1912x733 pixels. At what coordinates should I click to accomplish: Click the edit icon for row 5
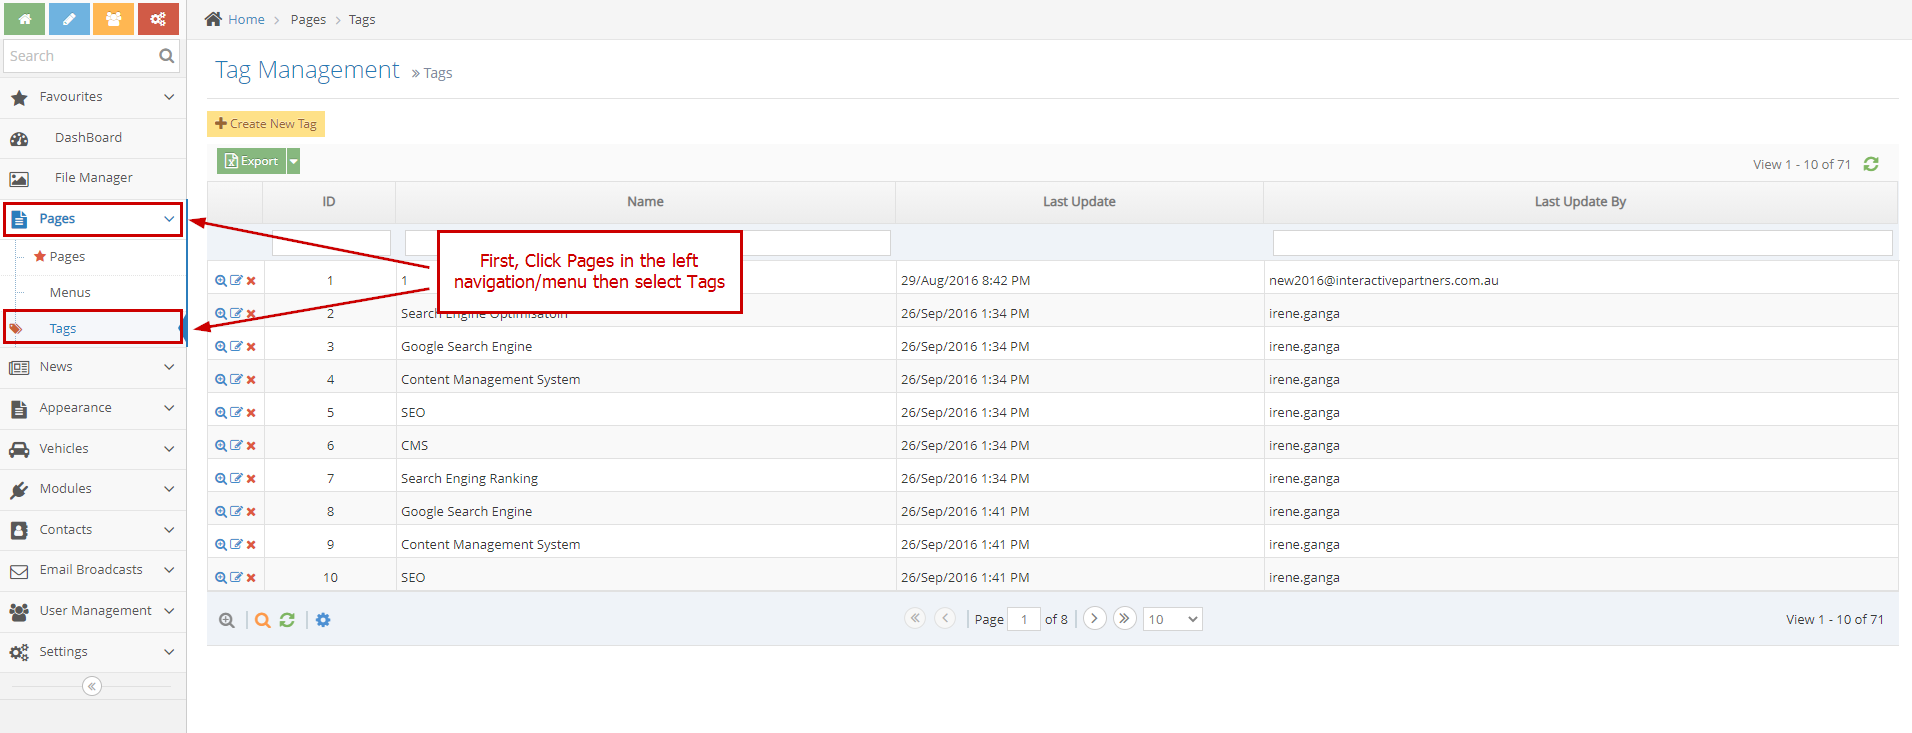pyautogui.click(x=236, y=412)
